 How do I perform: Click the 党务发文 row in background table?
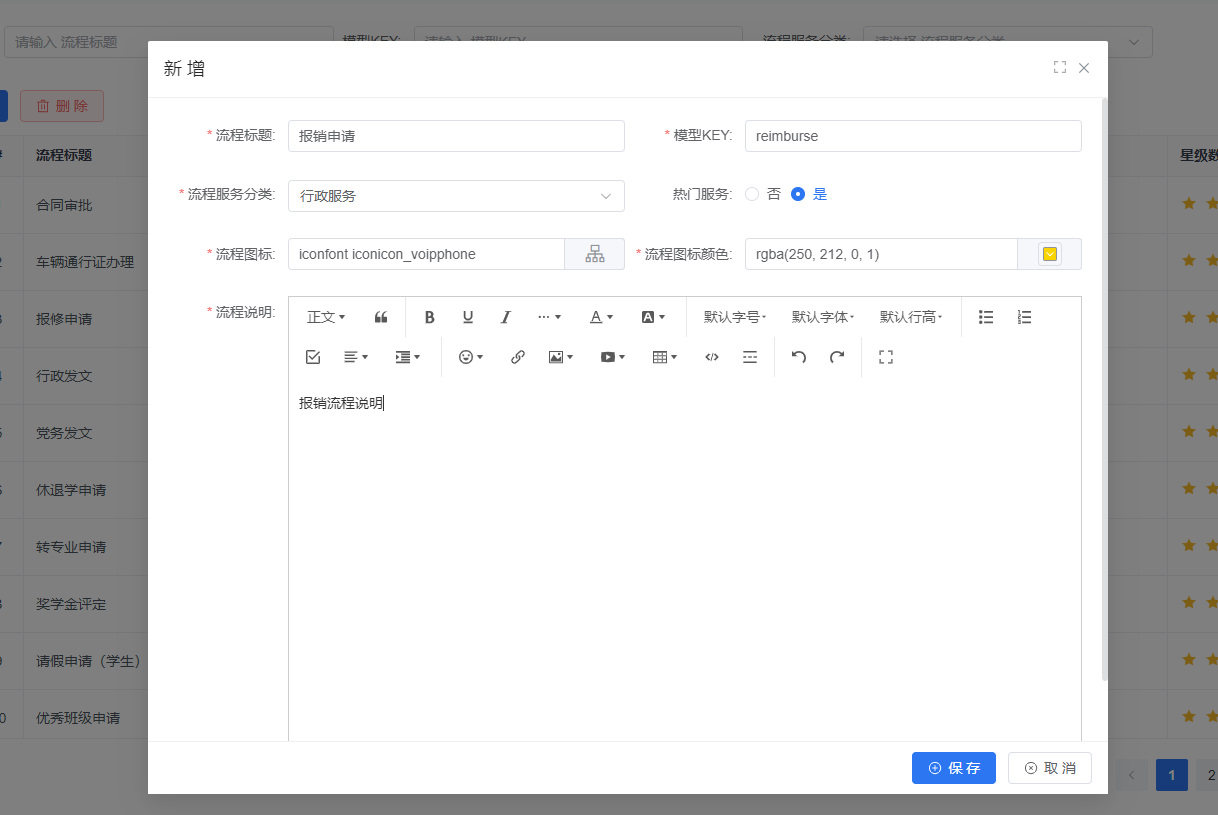(64, 433)
